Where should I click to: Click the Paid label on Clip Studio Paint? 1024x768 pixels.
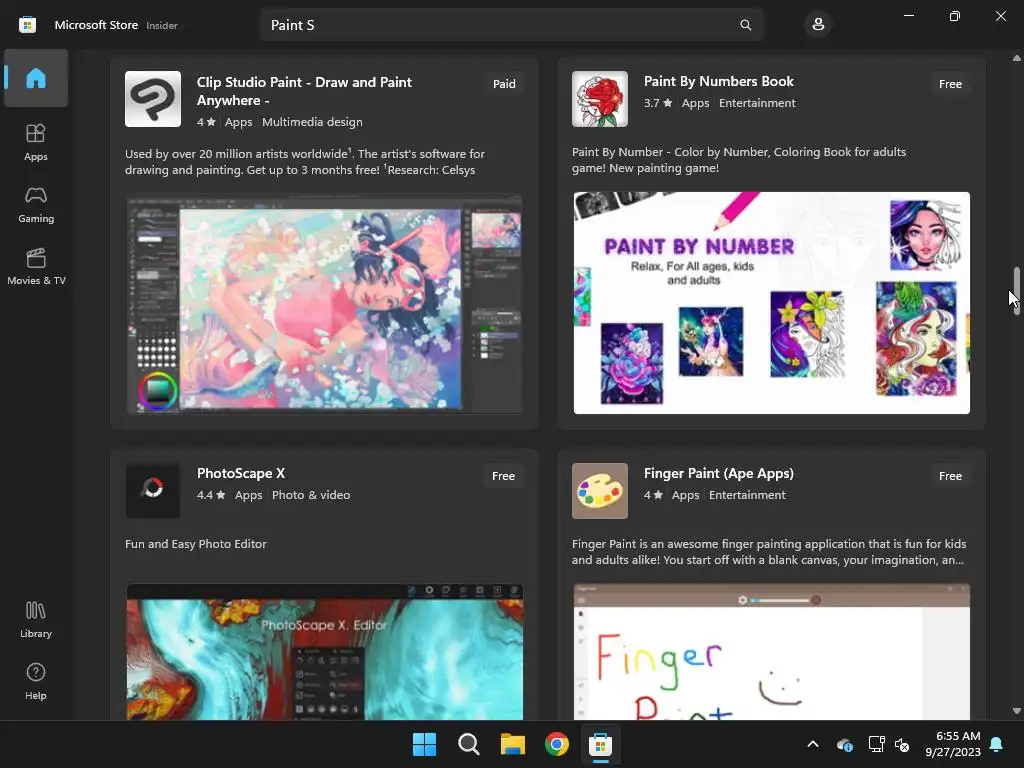(x=504, y=84)
